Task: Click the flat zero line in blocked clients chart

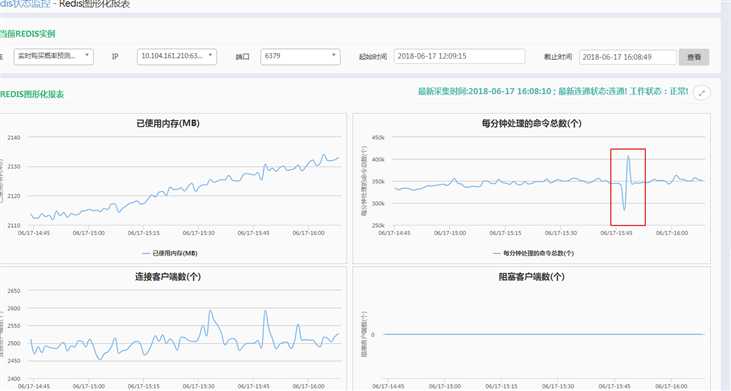Action: coord(544,334)
